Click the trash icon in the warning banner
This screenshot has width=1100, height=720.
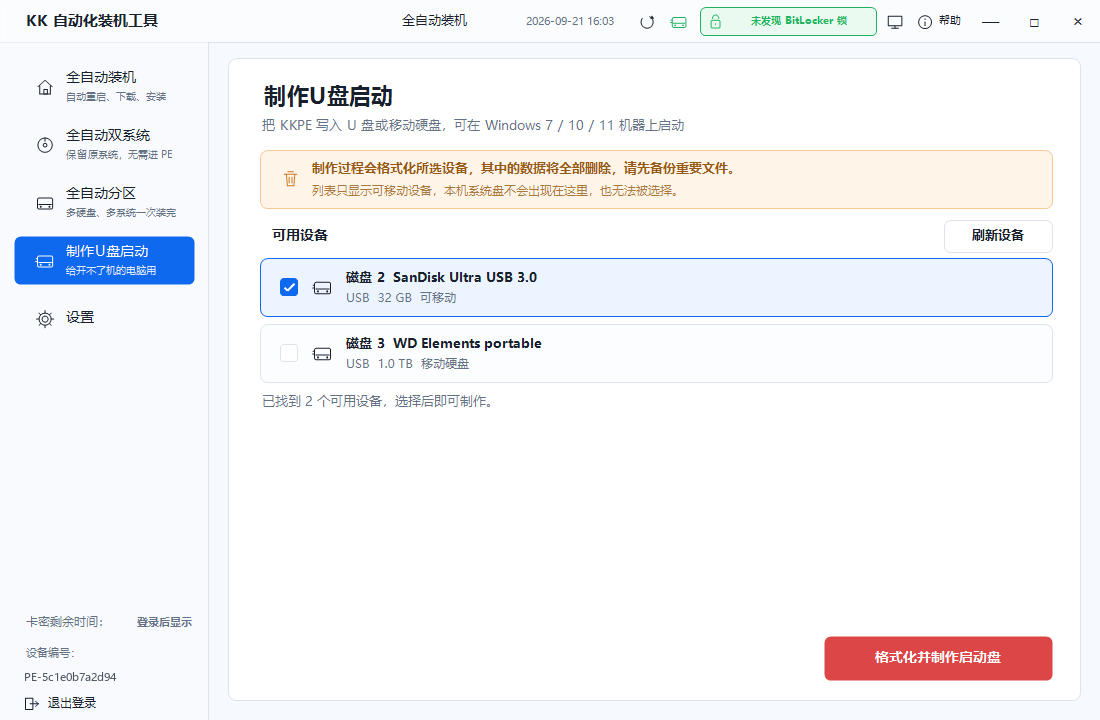pyautogui.click(x=290, y=179)
